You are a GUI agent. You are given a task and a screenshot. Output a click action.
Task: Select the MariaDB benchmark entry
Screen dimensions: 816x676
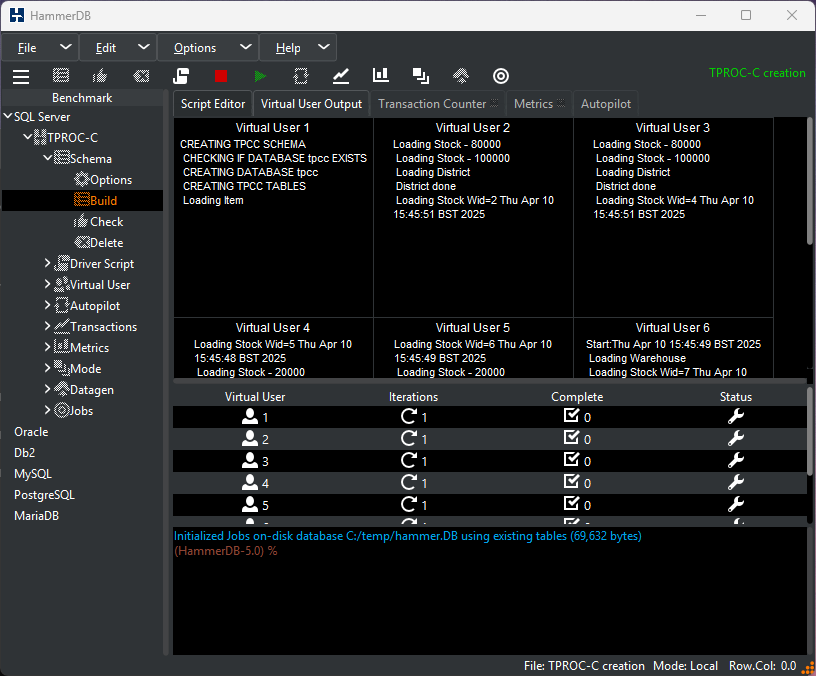36,516
